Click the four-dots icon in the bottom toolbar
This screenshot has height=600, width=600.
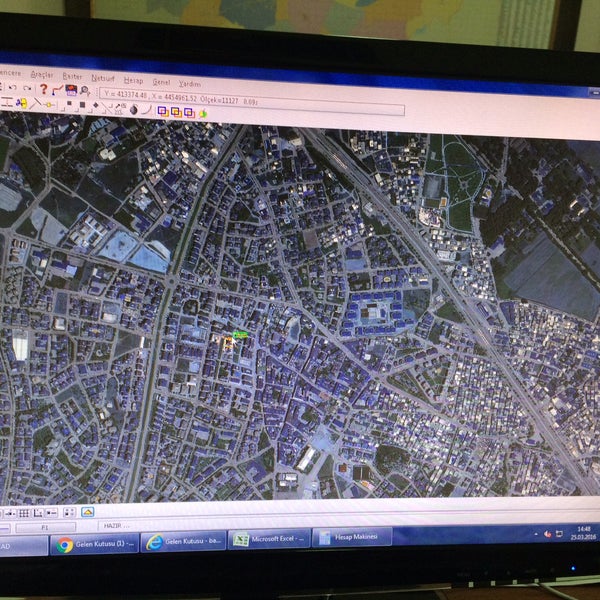pos(69,512)
